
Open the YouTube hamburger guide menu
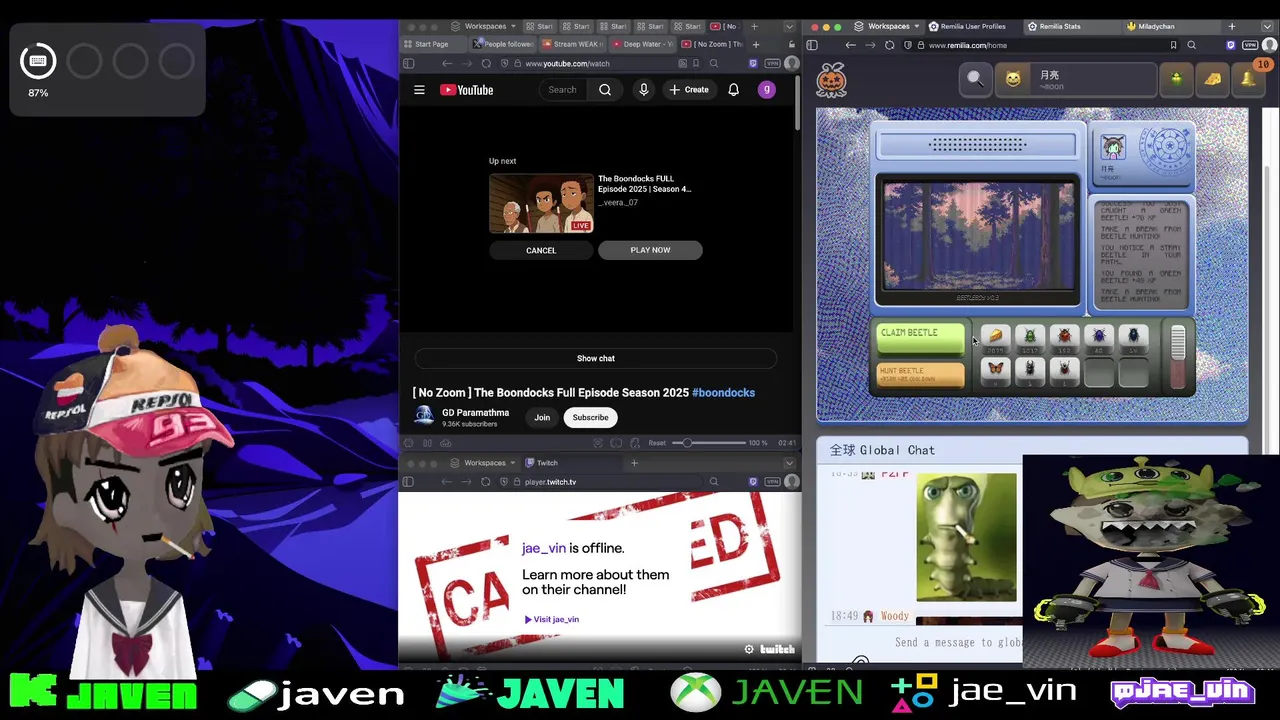click(x=419, y=90)
